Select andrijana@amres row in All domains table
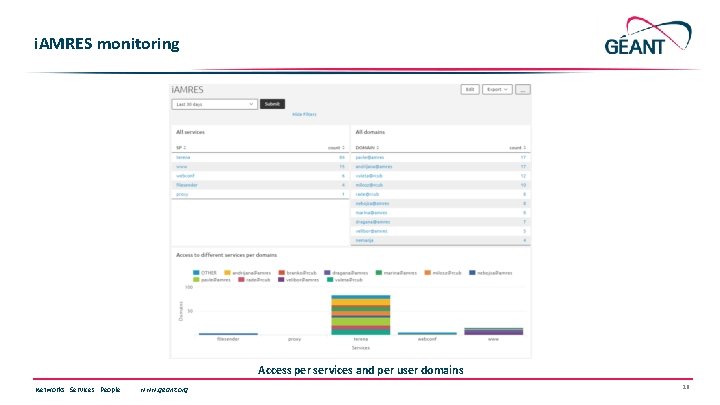Screen dimensions: 720x405 [x=441, y=167]
